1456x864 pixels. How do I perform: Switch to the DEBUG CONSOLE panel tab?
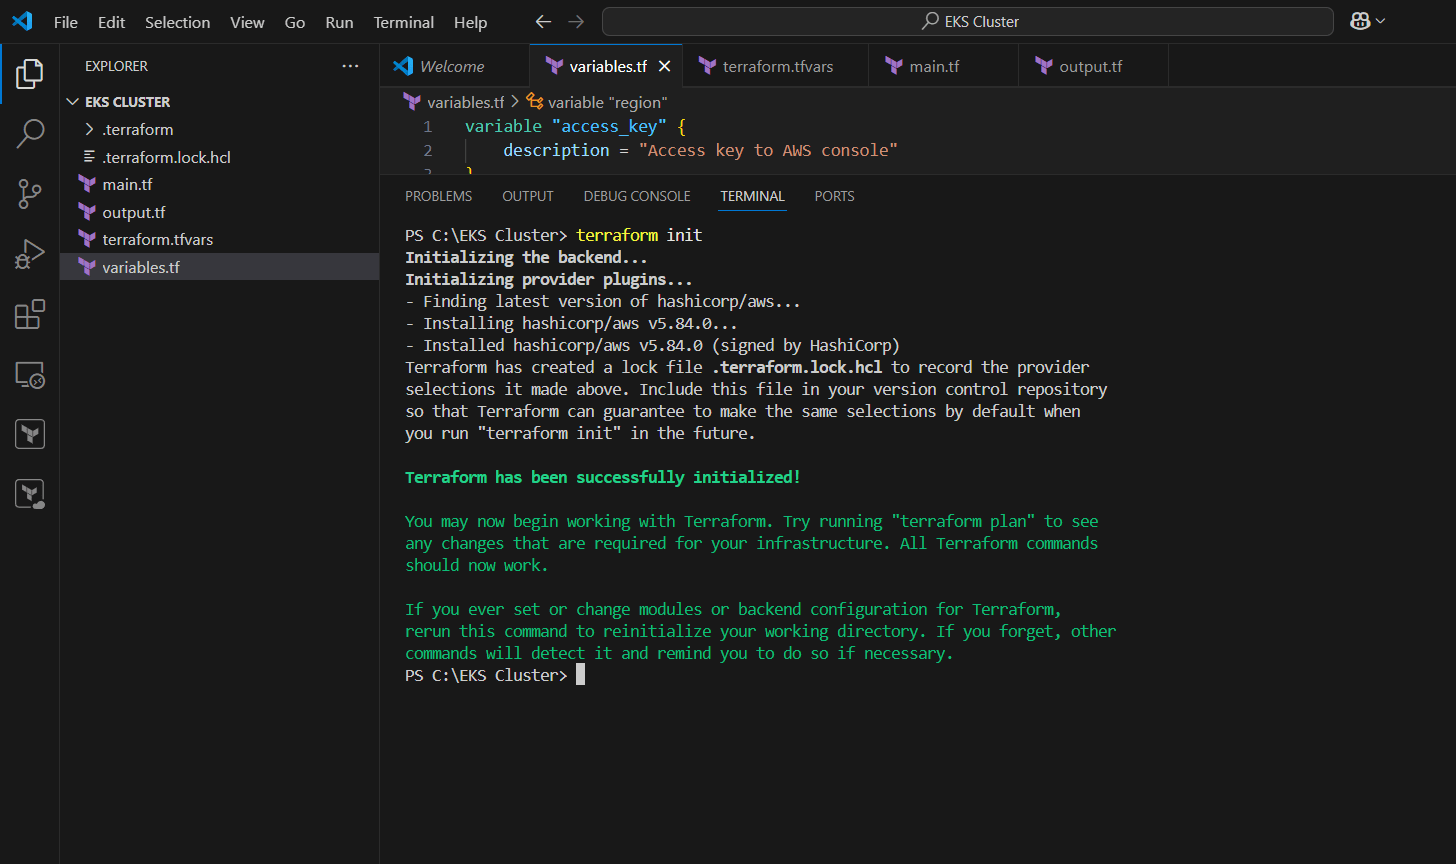click(x=637, y=196)
